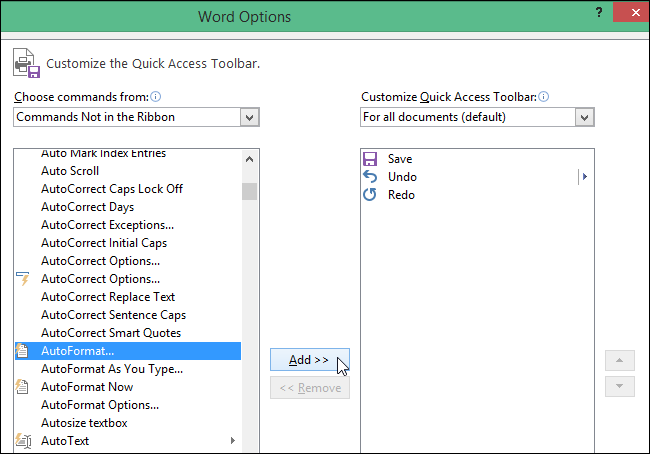The height and width of the screenshot is (454, 650).
Task: Click the << Remove button
Action: [x=310, y=388]
